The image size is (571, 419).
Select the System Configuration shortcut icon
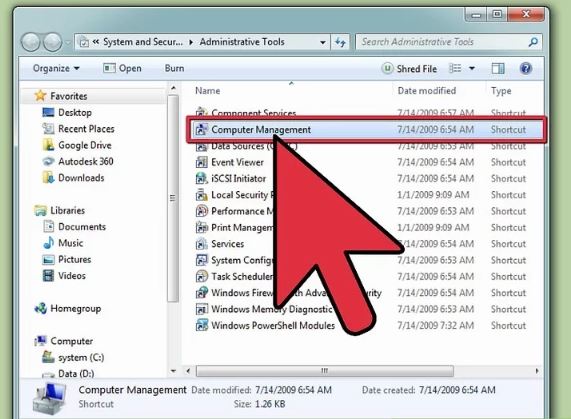(x=201, y=260)
